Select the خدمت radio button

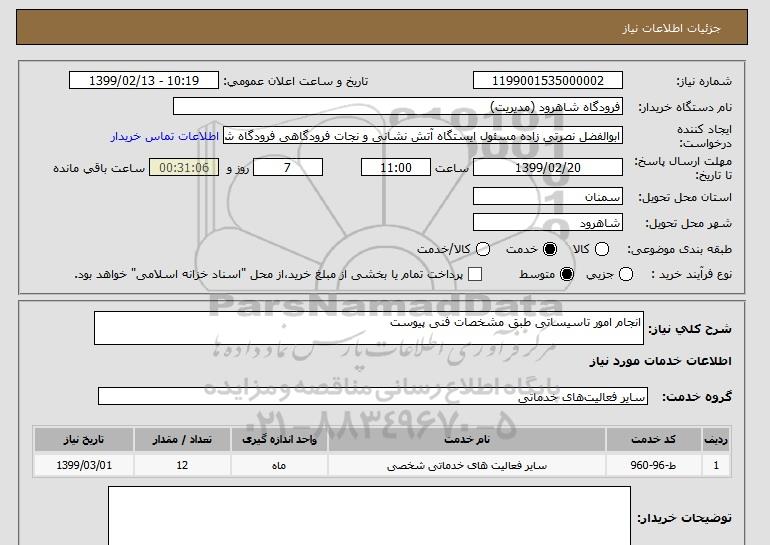(x=550, y=249)
